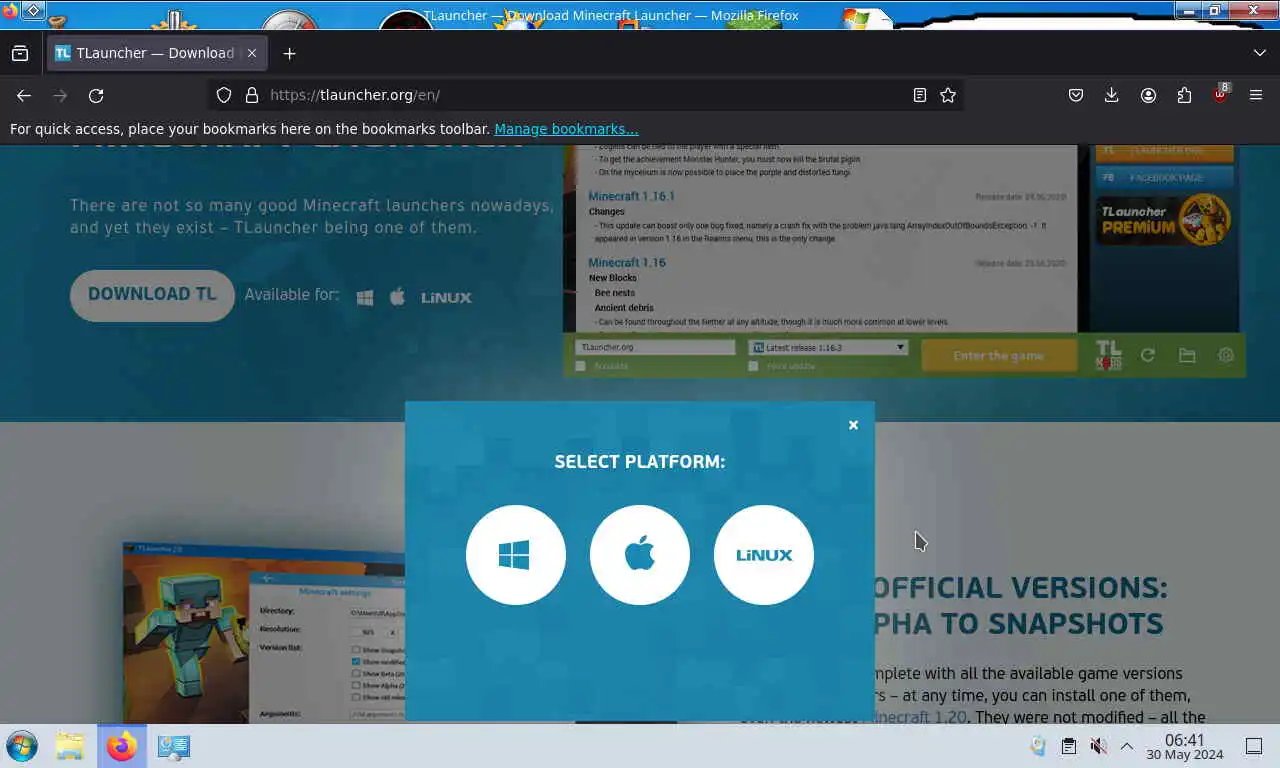
Task: Click the DOWNLOAD TL button
Action: (x=152, y=295)
